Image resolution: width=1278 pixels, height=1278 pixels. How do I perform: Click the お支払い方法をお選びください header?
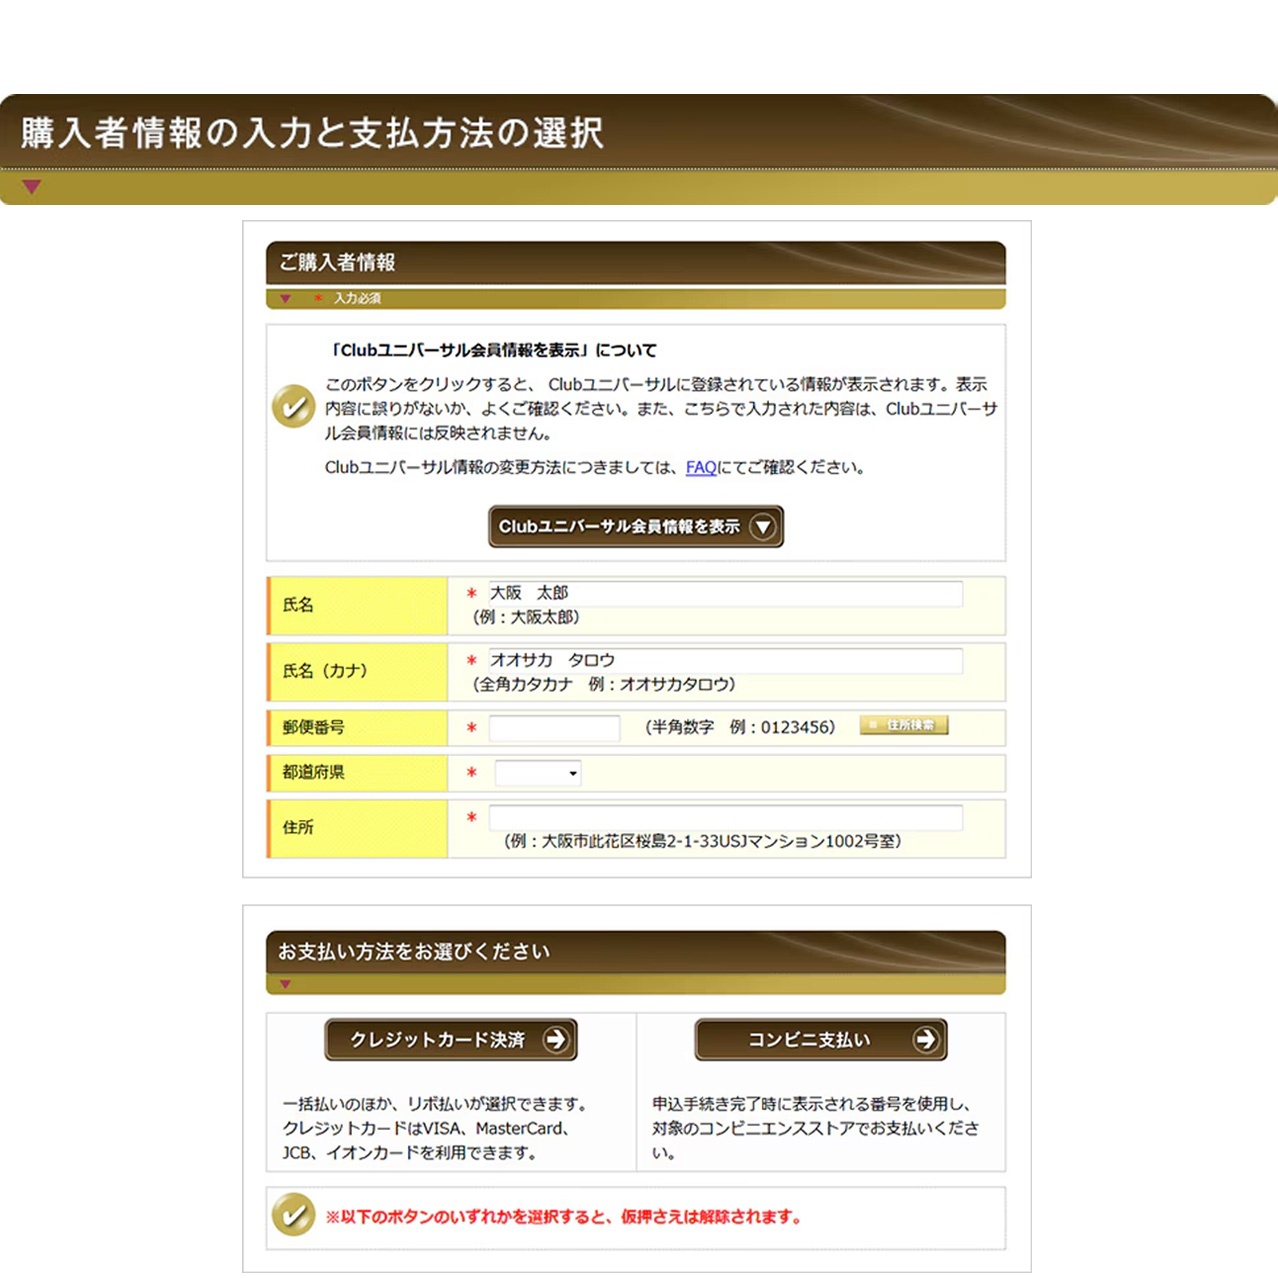point(636,952)
